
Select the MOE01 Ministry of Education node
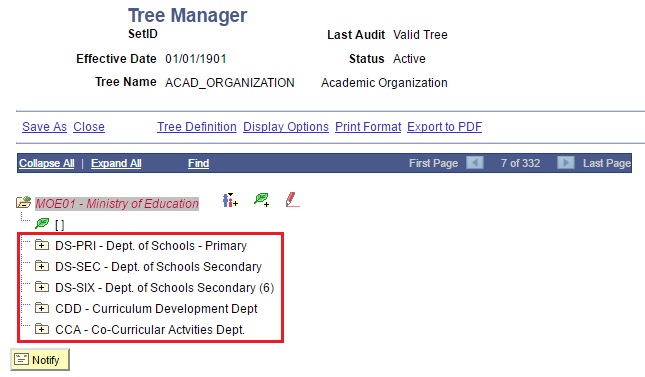[x=117, y=203]
